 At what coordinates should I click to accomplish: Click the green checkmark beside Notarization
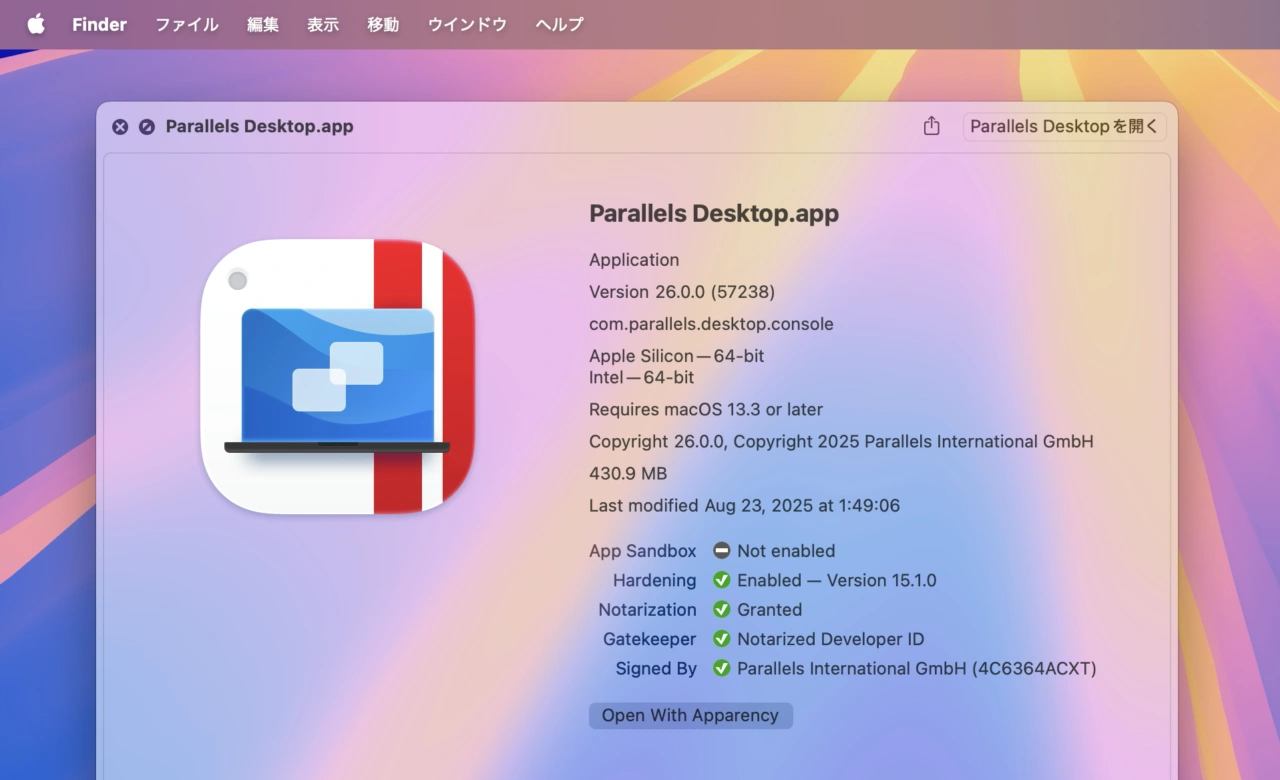coord(722,609)
